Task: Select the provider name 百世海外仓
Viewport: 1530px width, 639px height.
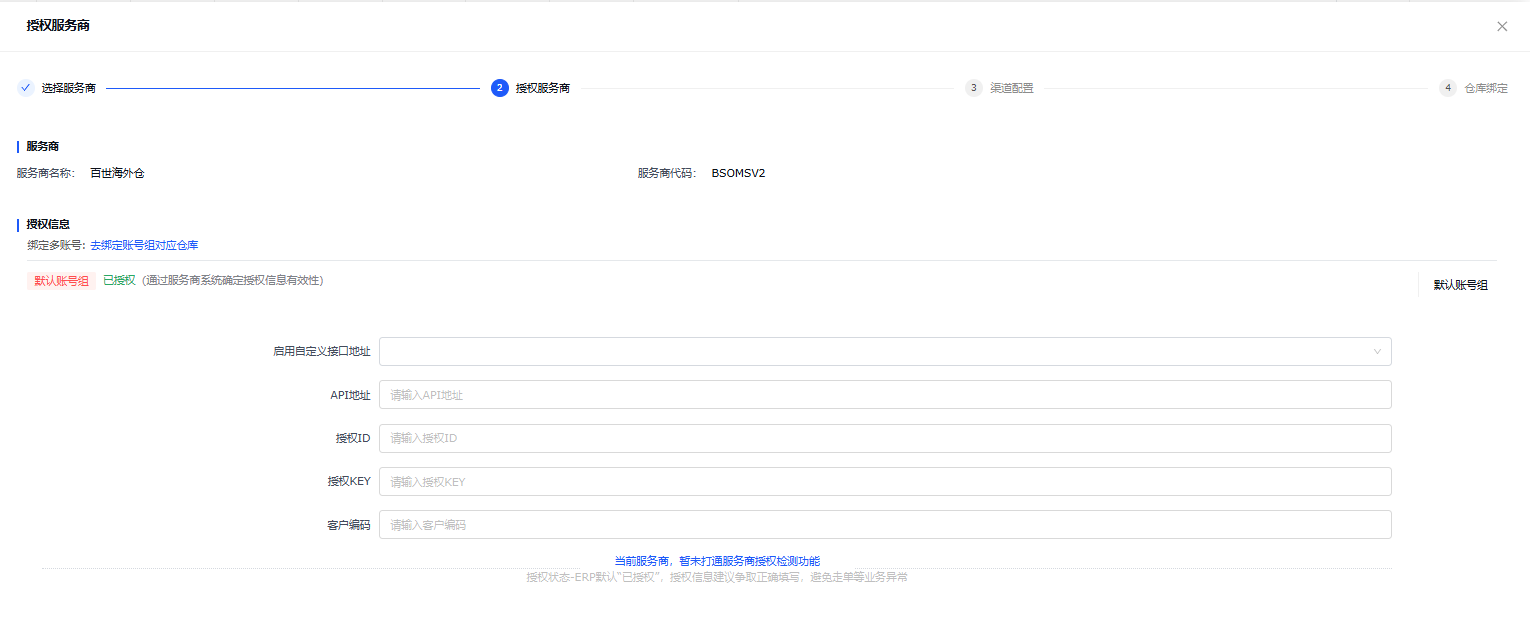Action: [x=119, y=172]
